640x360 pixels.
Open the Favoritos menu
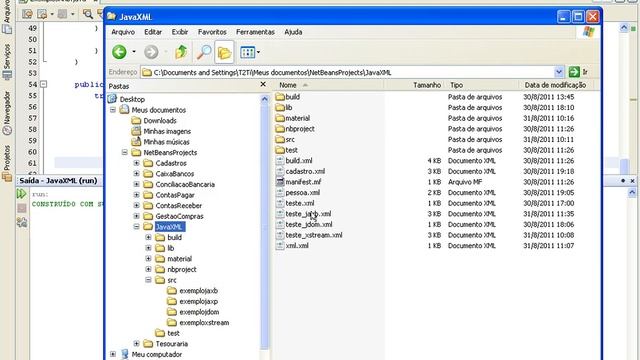pyautogui.click(x=212, y=32)
